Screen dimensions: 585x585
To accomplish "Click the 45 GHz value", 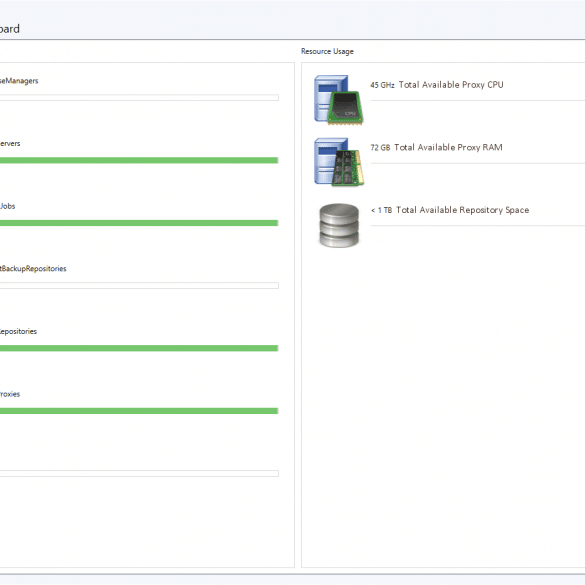I will [382, 85].
